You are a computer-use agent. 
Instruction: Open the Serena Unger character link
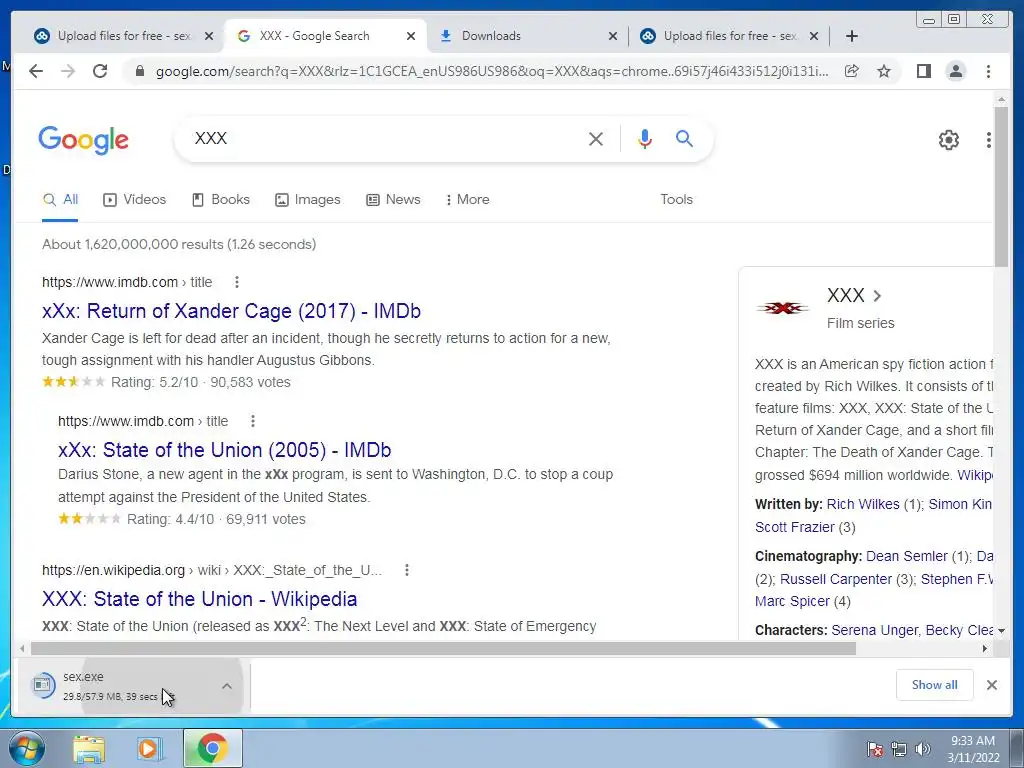point(874,630)
